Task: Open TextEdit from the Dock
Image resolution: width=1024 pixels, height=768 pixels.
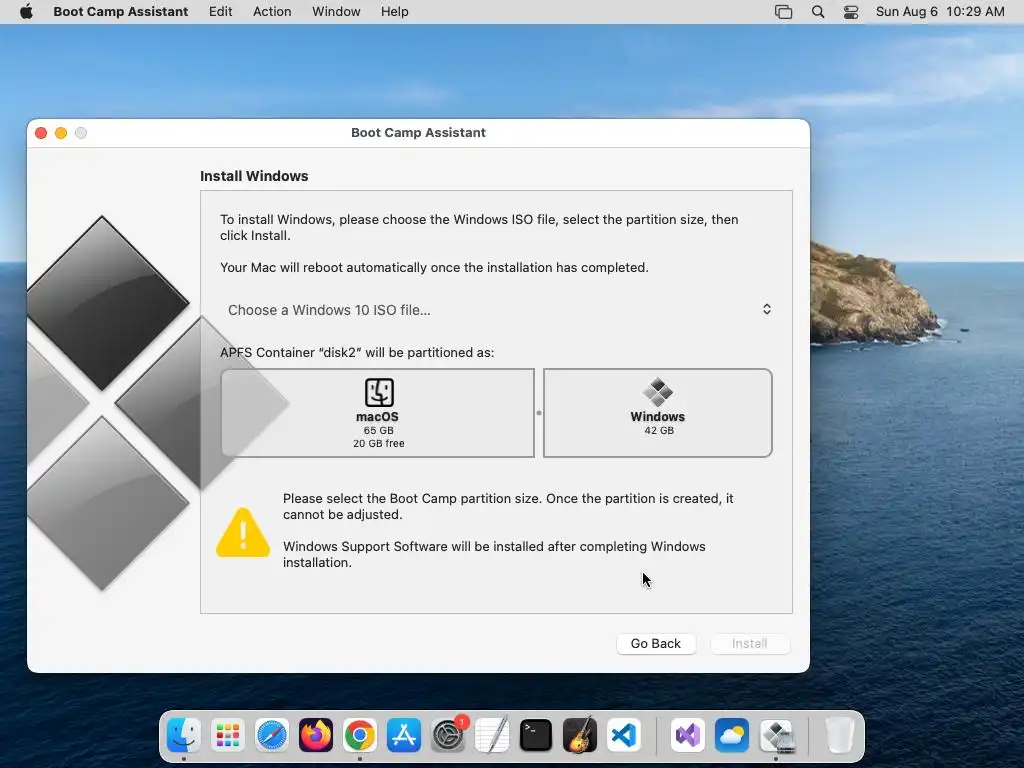Action: 492,735
